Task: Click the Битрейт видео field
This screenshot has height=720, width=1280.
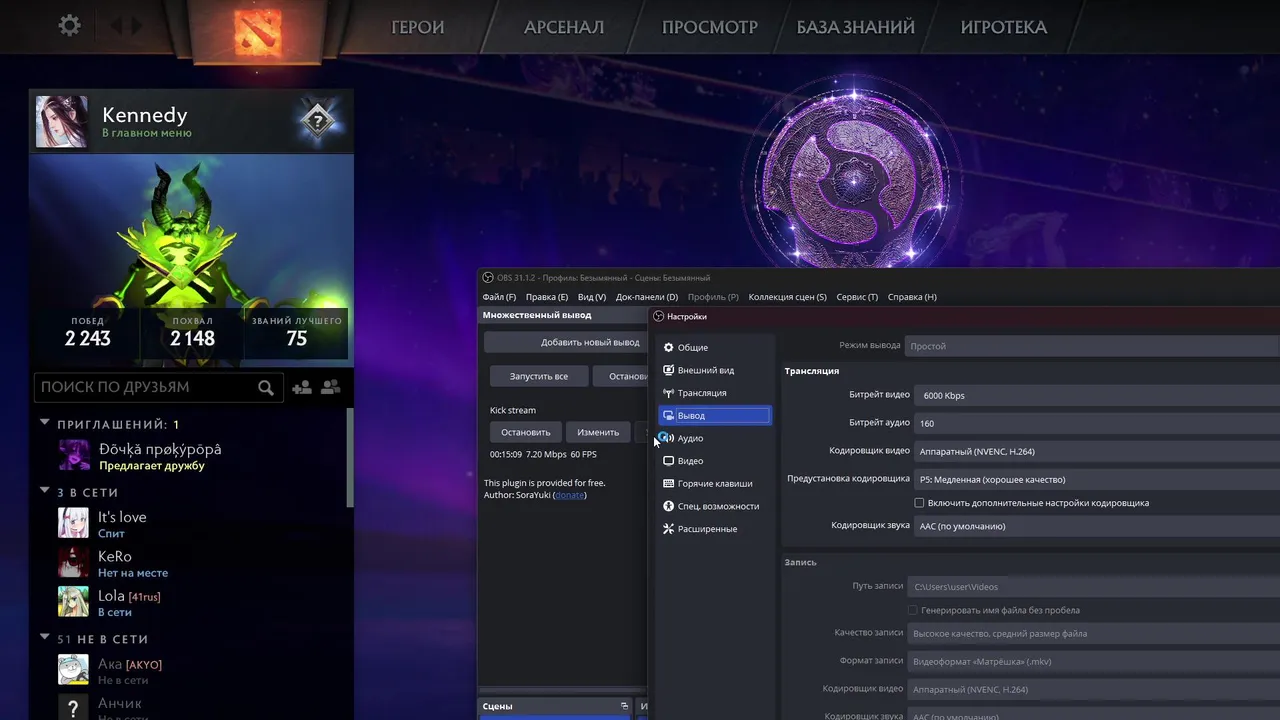Action: pos(1097,395)
